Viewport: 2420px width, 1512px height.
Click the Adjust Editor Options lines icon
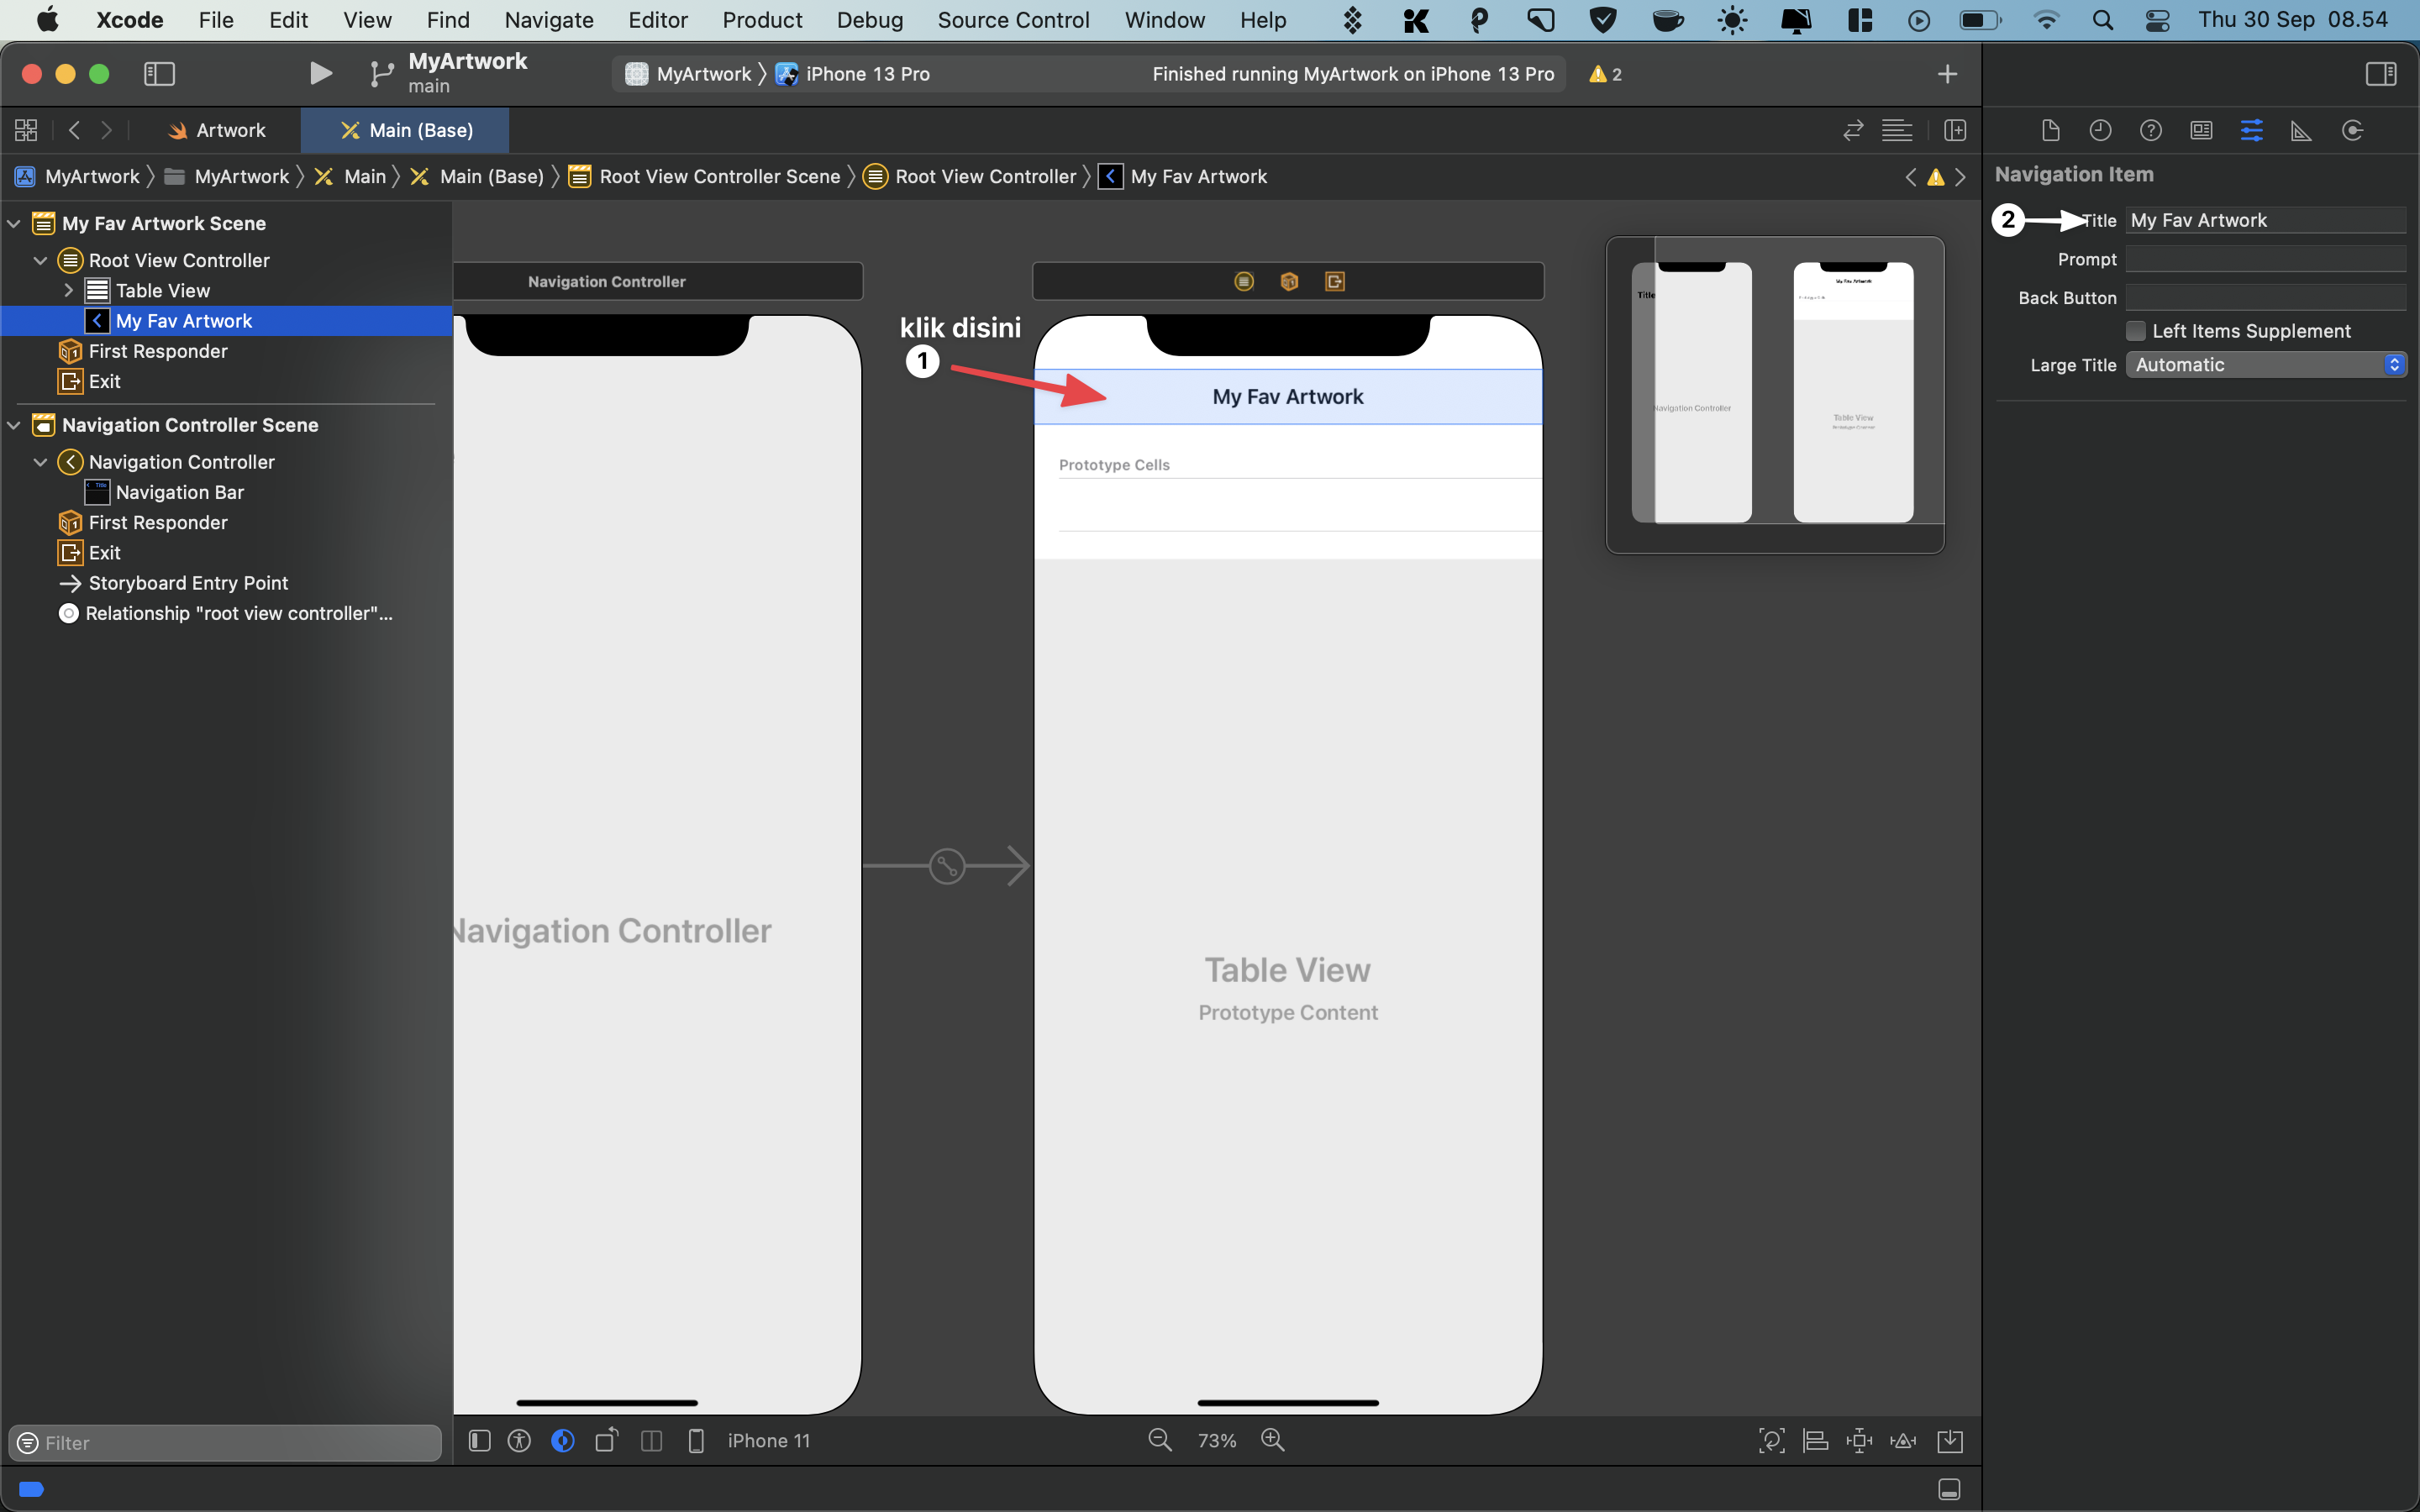1896,130
